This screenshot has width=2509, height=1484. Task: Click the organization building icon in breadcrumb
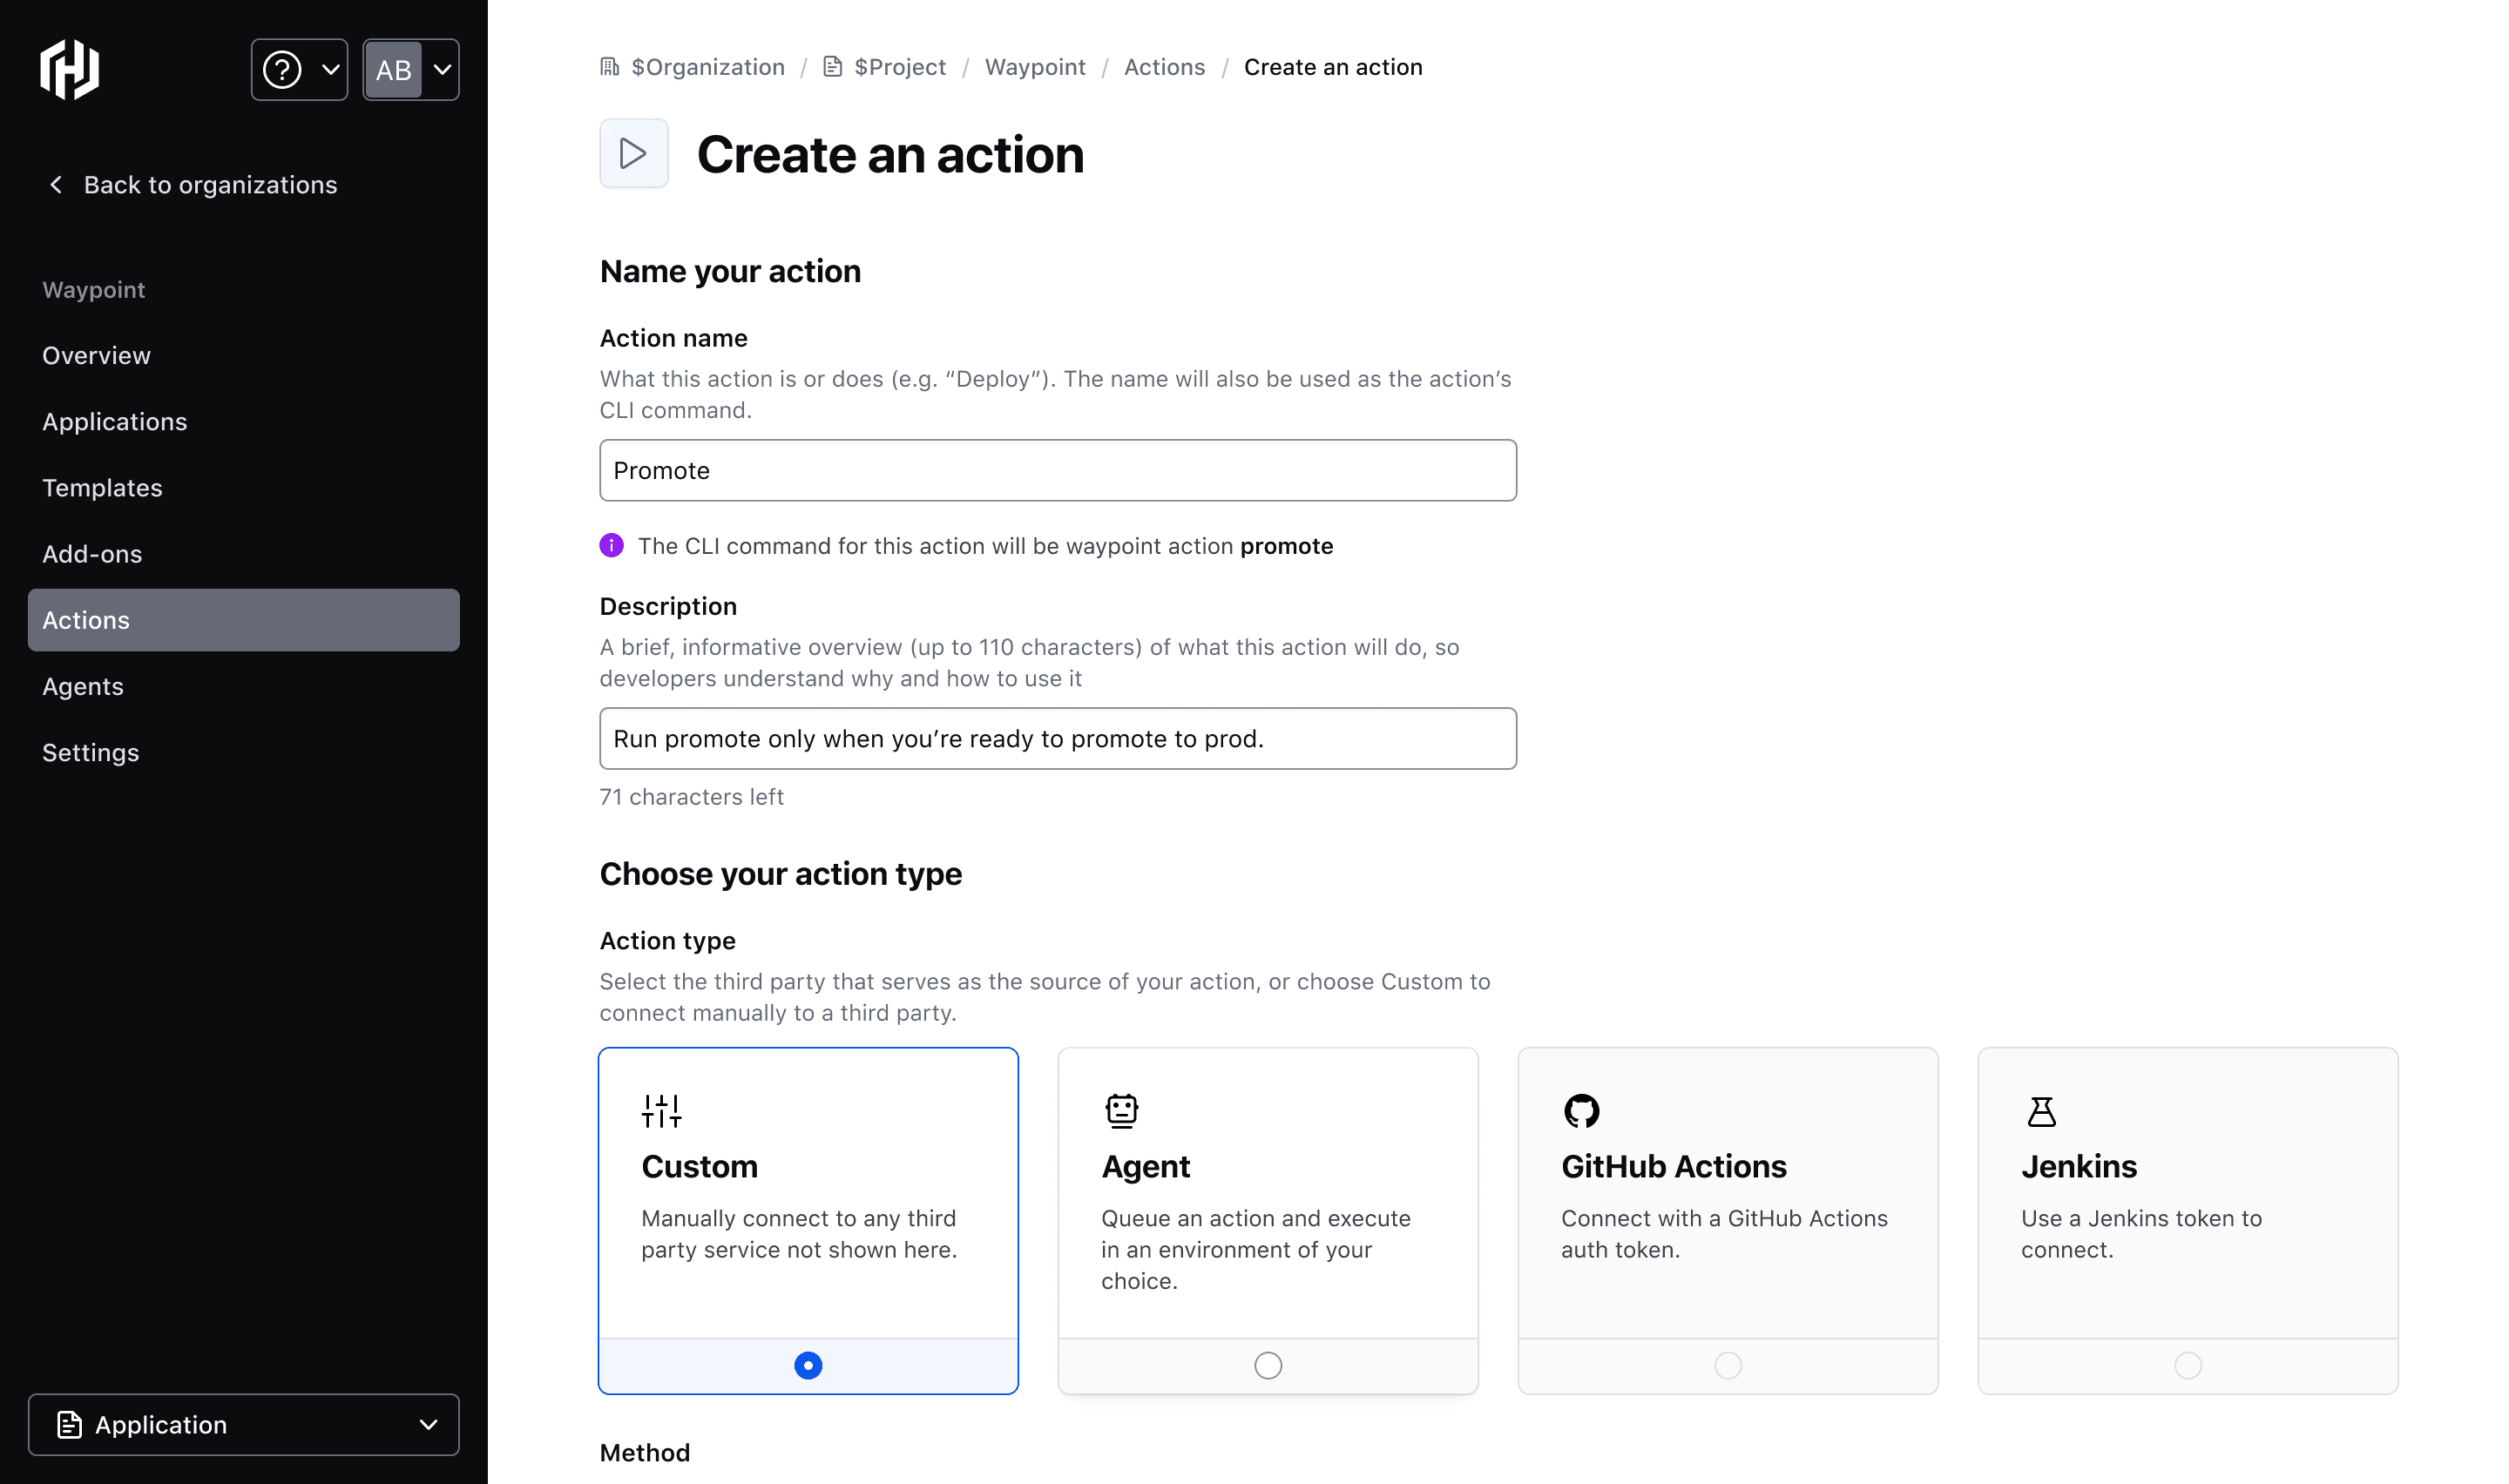click(x=609, y=67)
